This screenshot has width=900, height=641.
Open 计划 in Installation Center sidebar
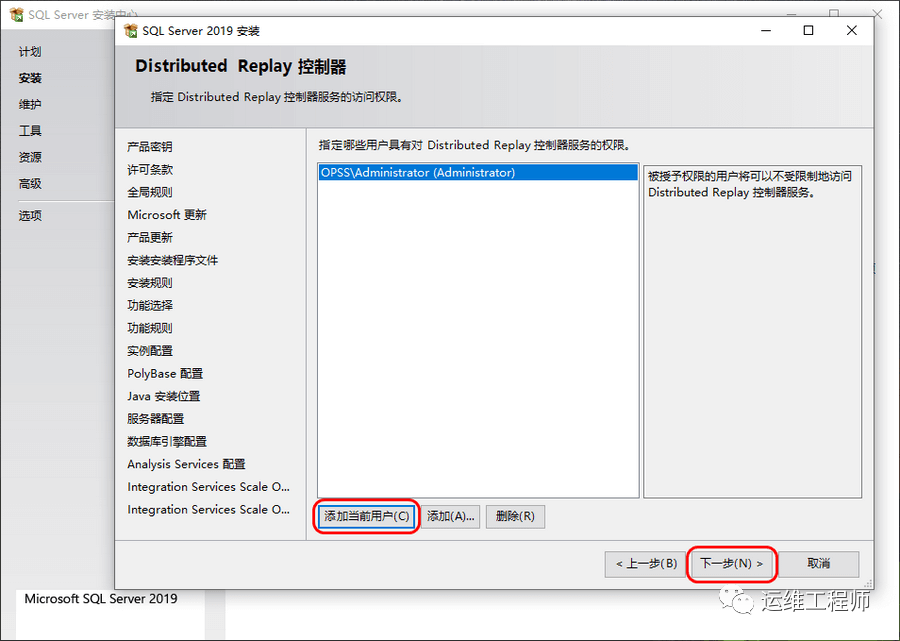pos(30,52)
